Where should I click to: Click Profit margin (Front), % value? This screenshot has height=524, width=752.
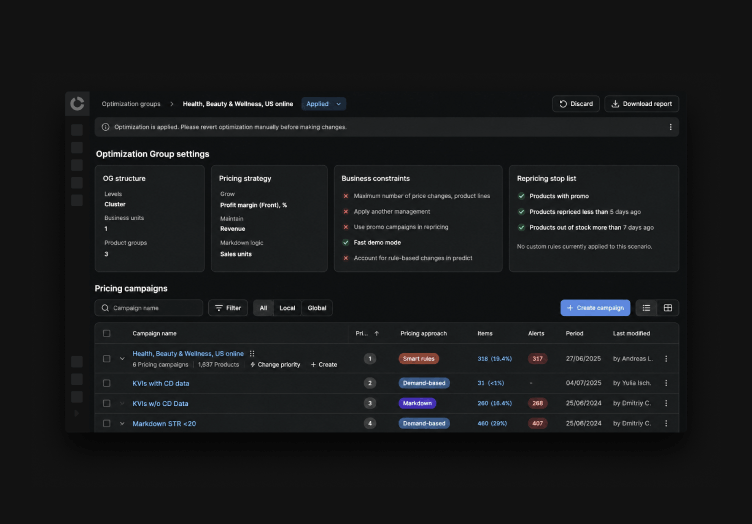[x=253, y=205]
